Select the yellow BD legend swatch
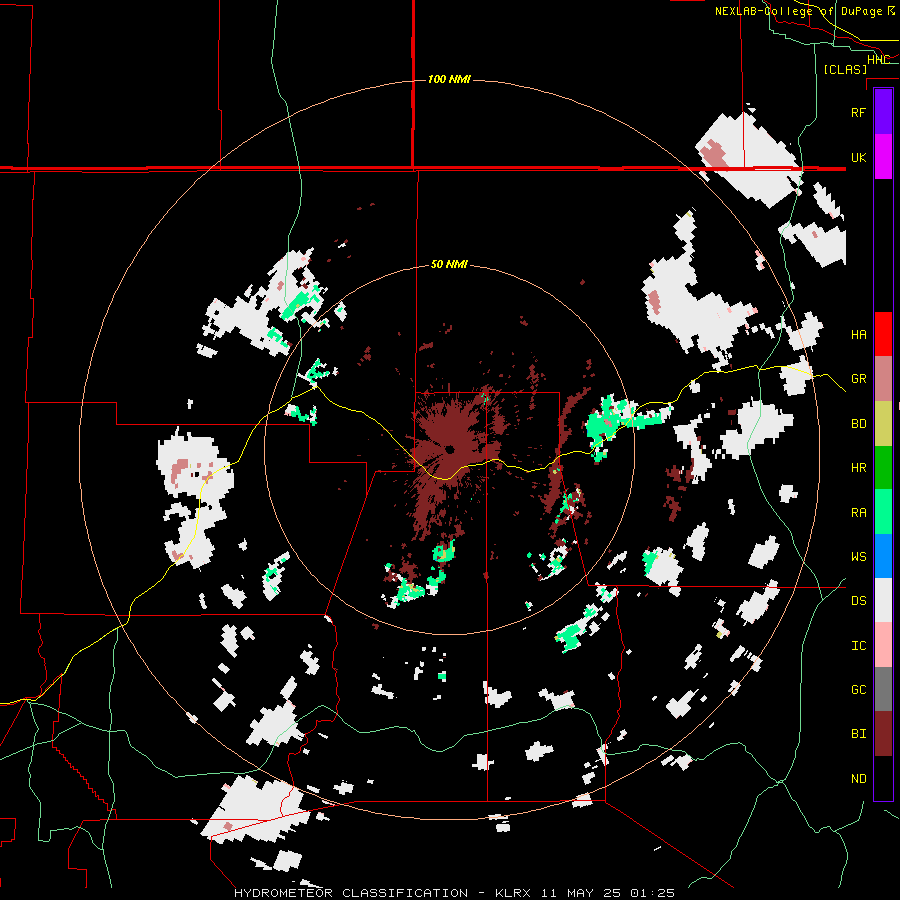Viewport: 900px width, 900px height. pos(883,424)
